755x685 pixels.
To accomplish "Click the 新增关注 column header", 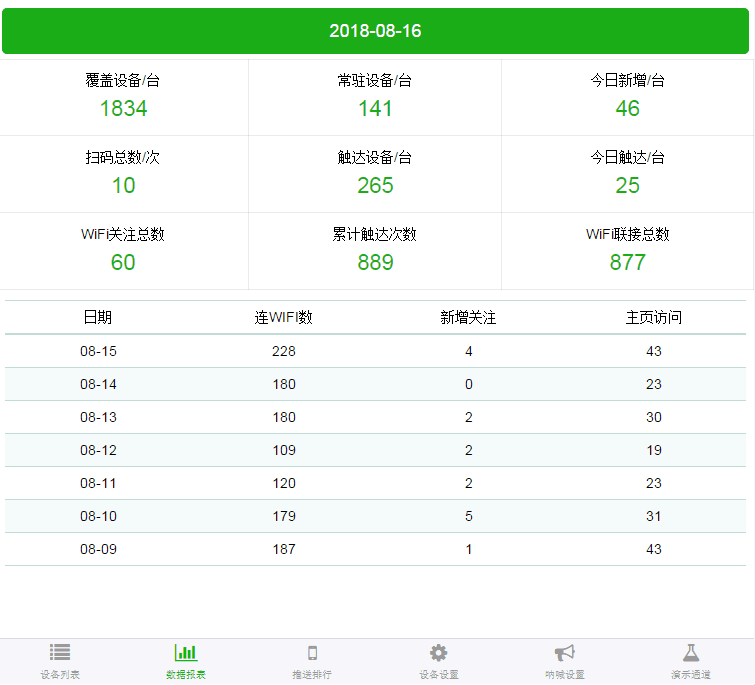I will 468,317.
